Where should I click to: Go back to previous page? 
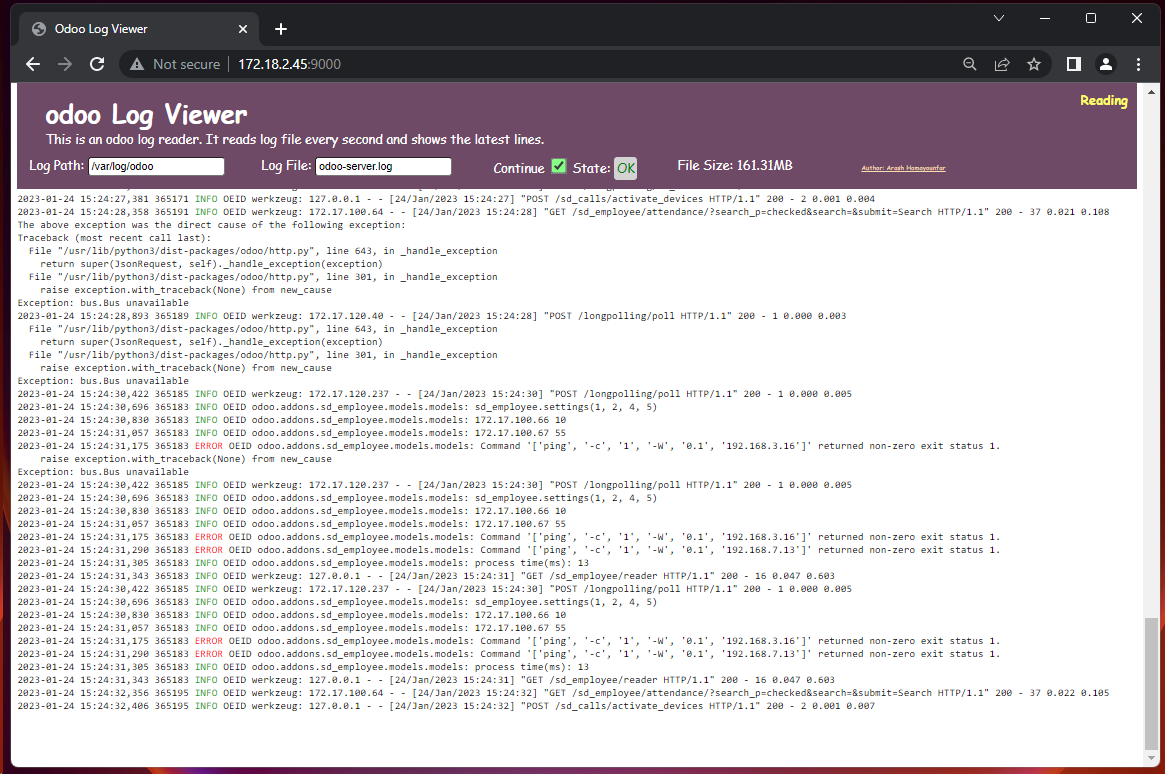[x=33, y=65]
